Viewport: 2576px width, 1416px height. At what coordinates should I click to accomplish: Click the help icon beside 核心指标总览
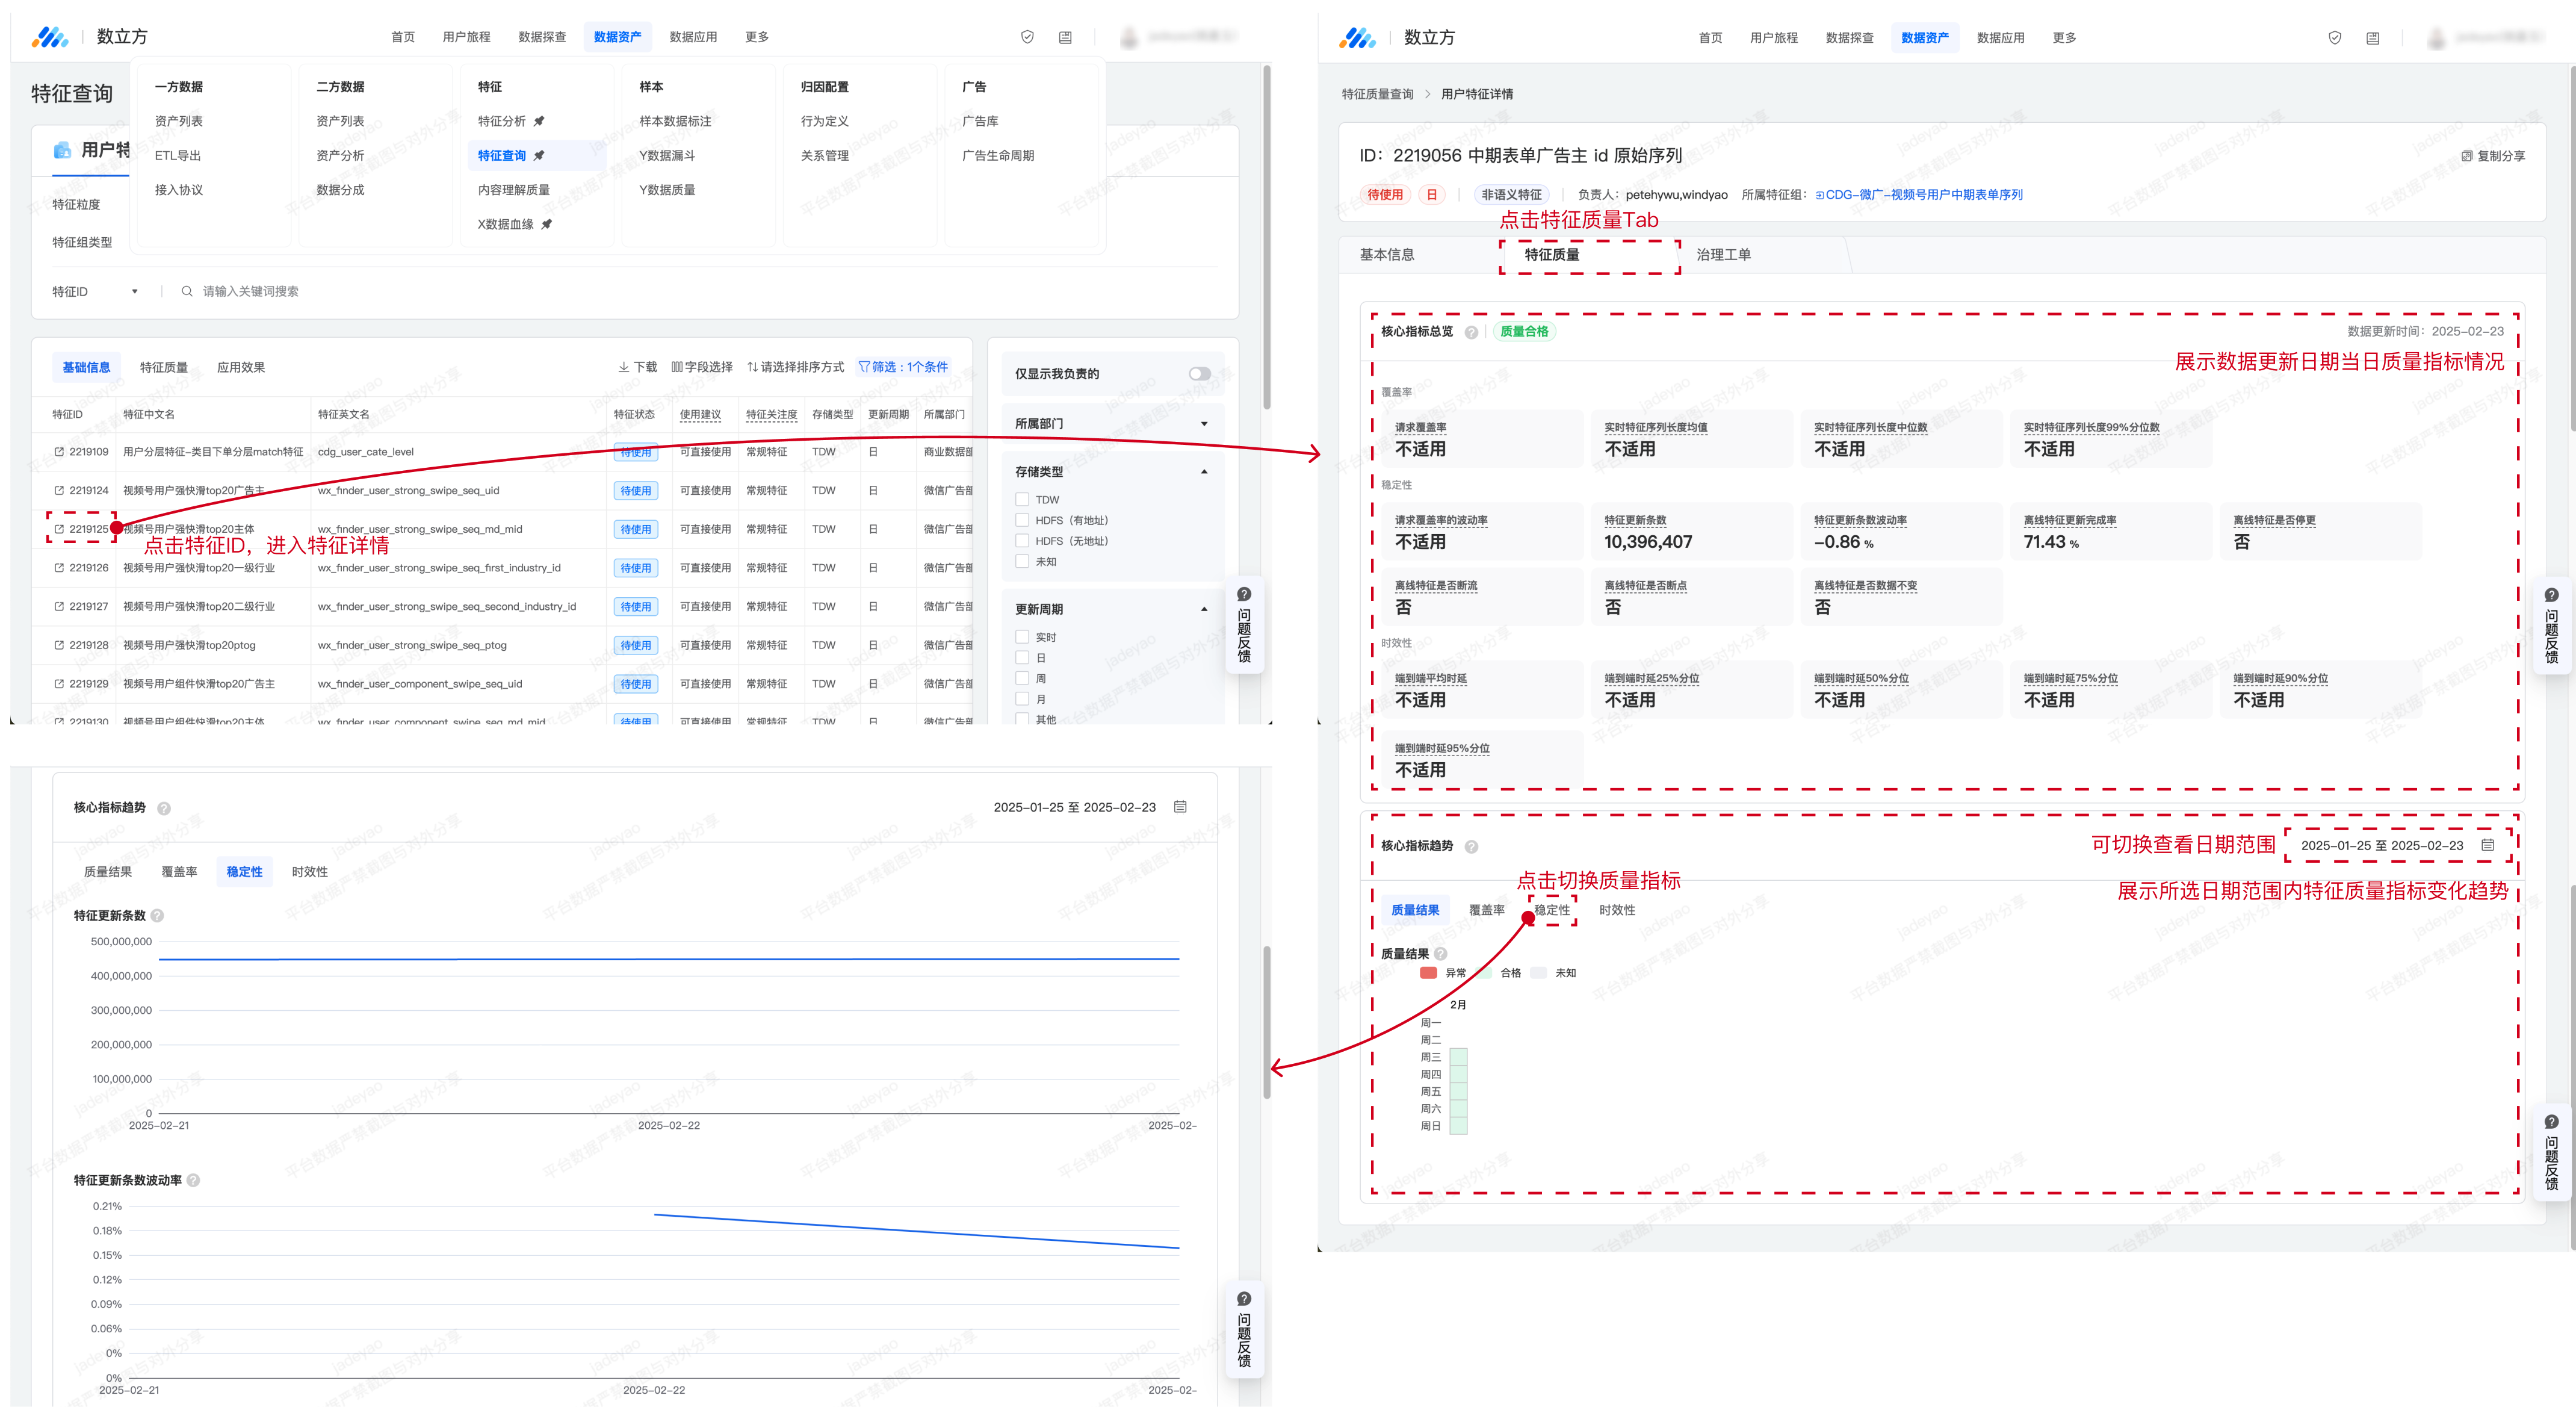point(1471,332)
